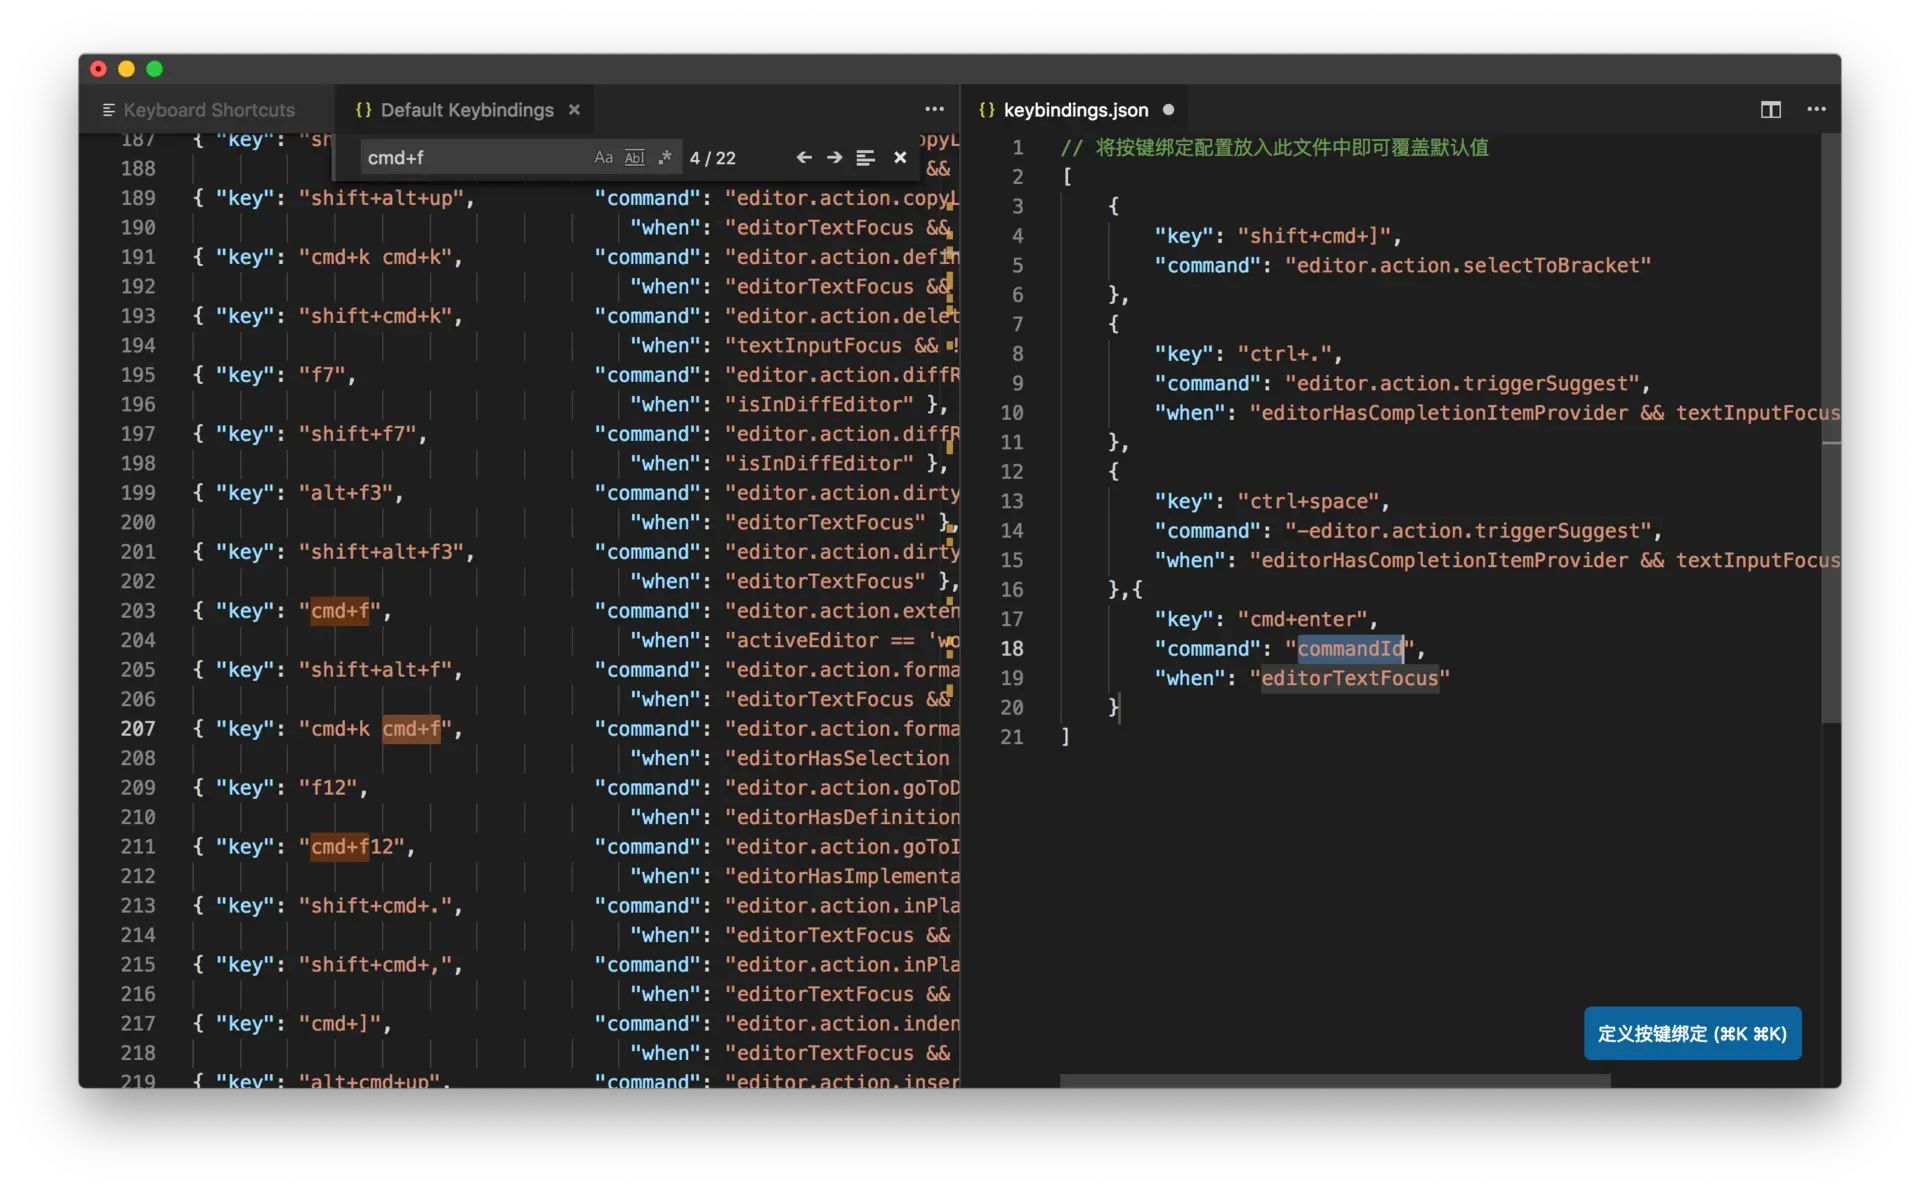The height and width of the screenshot is (1192, 1920).
Task: Toggle Match Case in find widget
Action: point(603,158)
